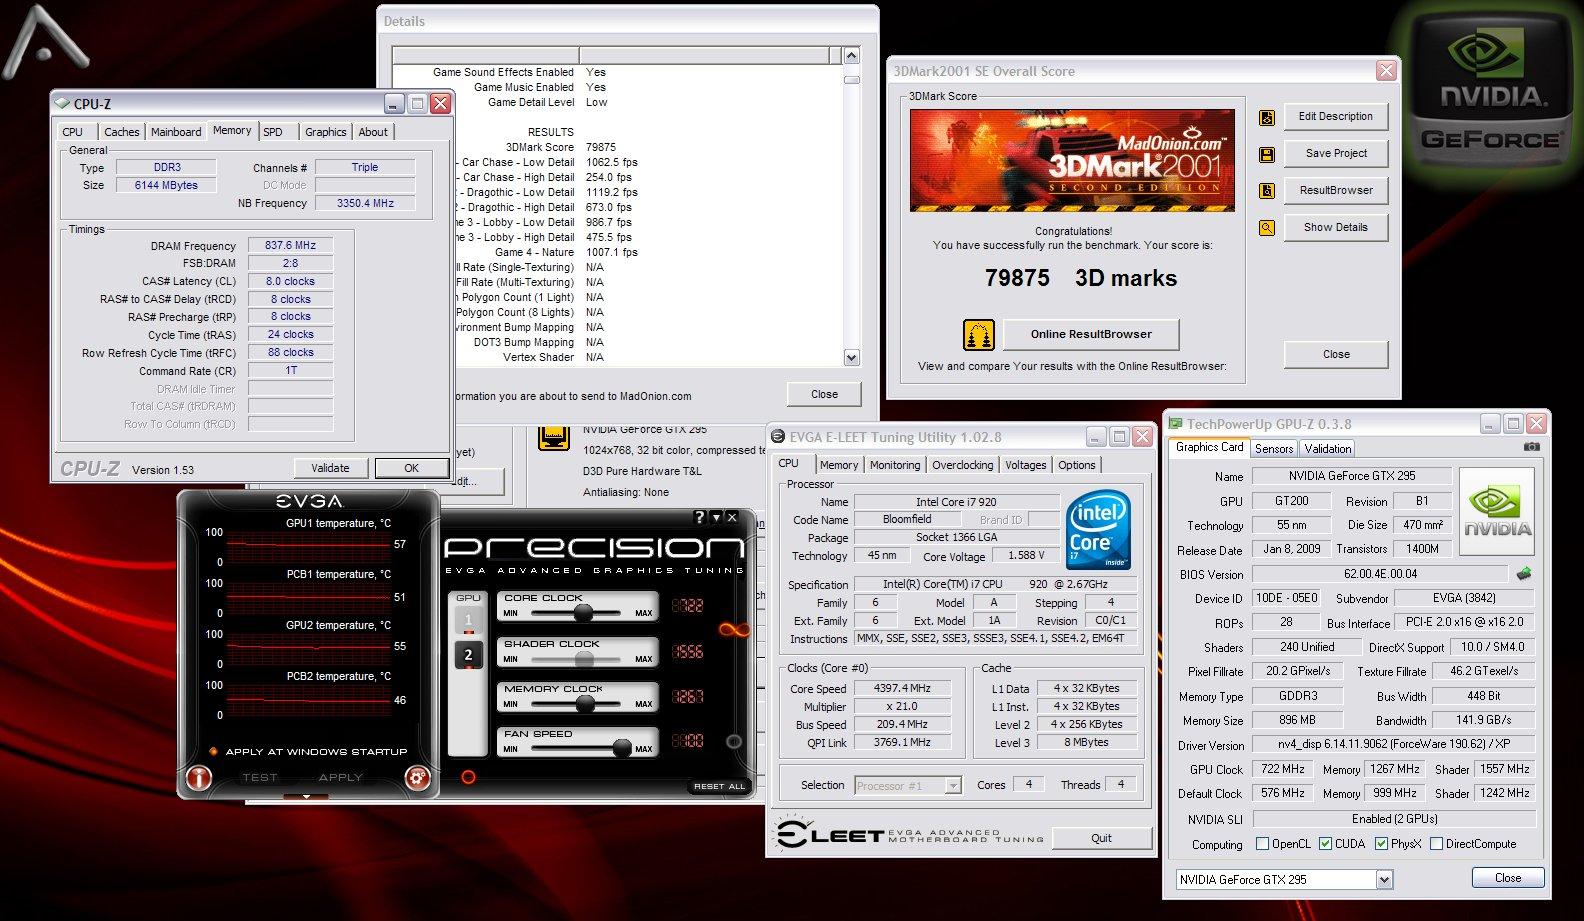
Task: Click Quit in the E-LEET utility
Action: pyautogui.click(x=1101, y=838)
